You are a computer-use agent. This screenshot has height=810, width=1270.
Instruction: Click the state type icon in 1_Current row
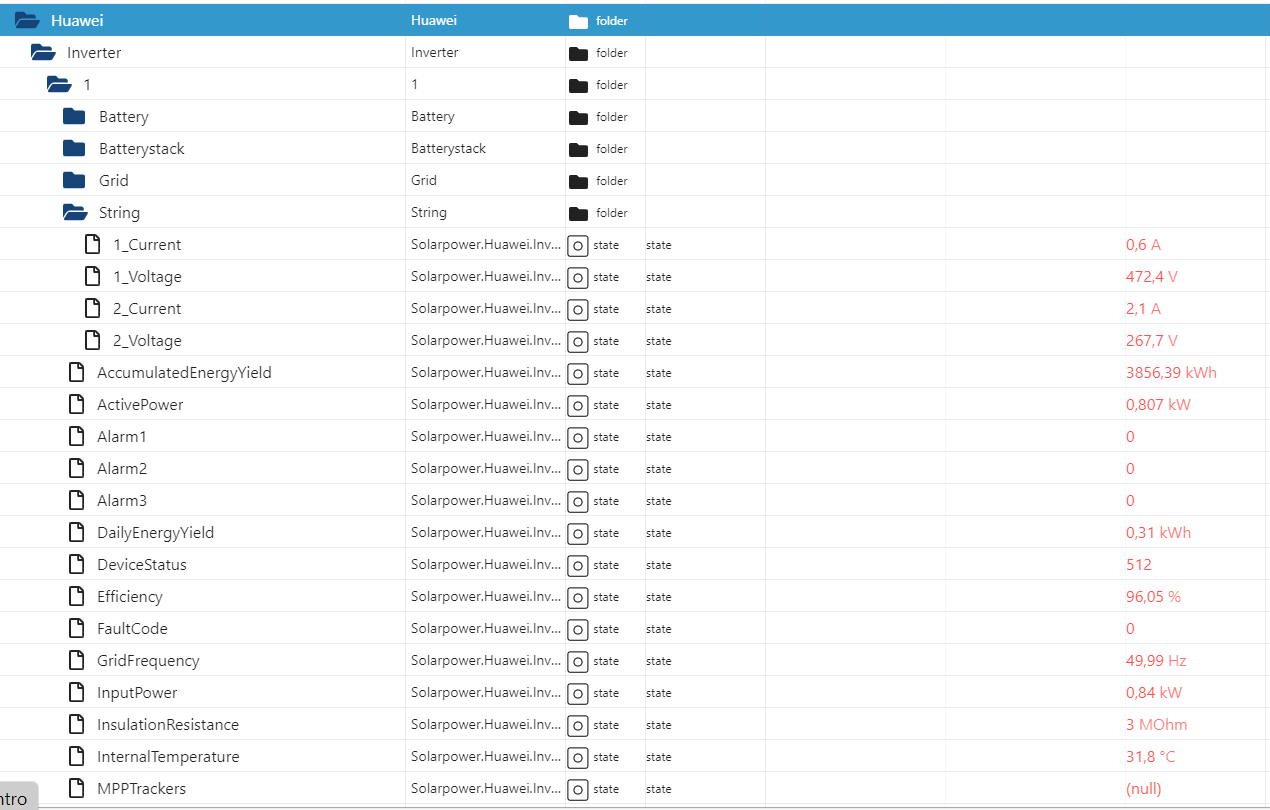pyautogui.click(x=577, y=245)
